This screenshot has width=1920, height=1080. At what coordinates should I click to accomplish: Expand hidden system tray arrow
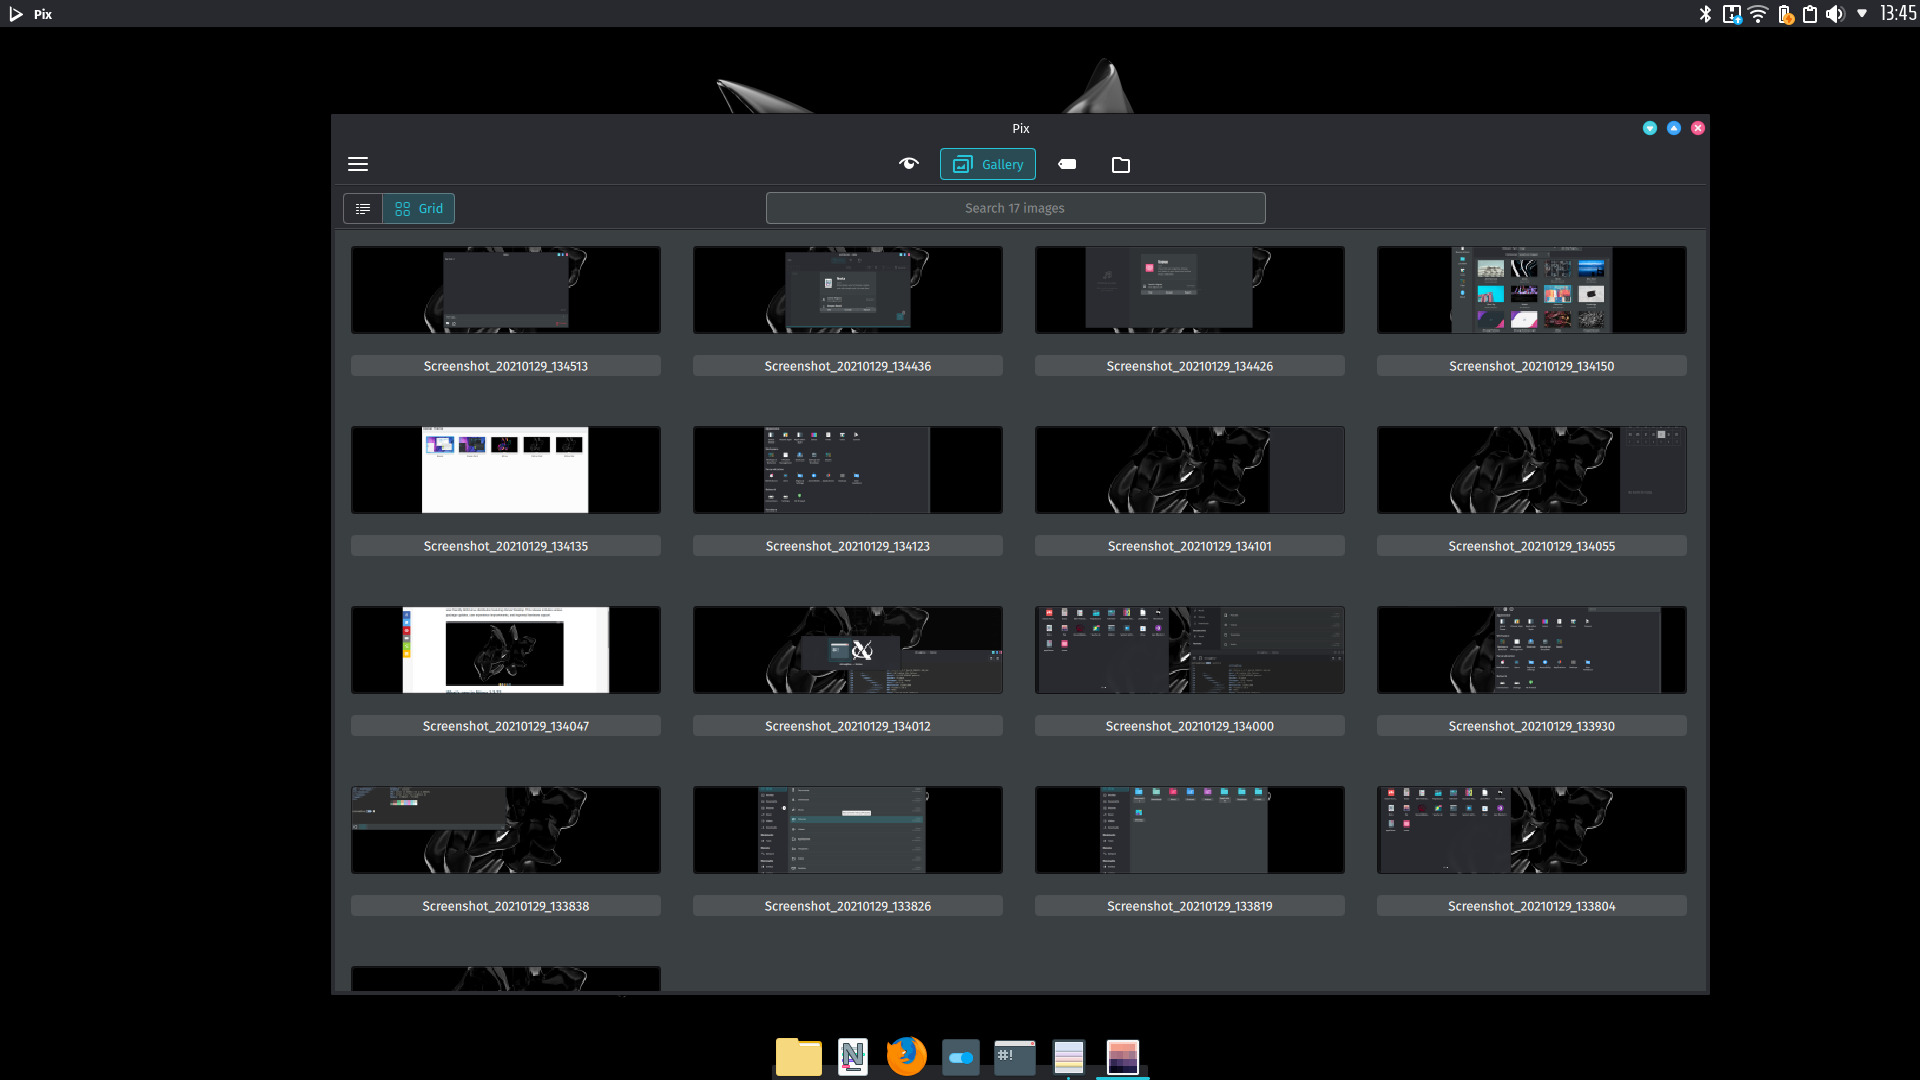pyautogui.click(x=1862, y=14)
